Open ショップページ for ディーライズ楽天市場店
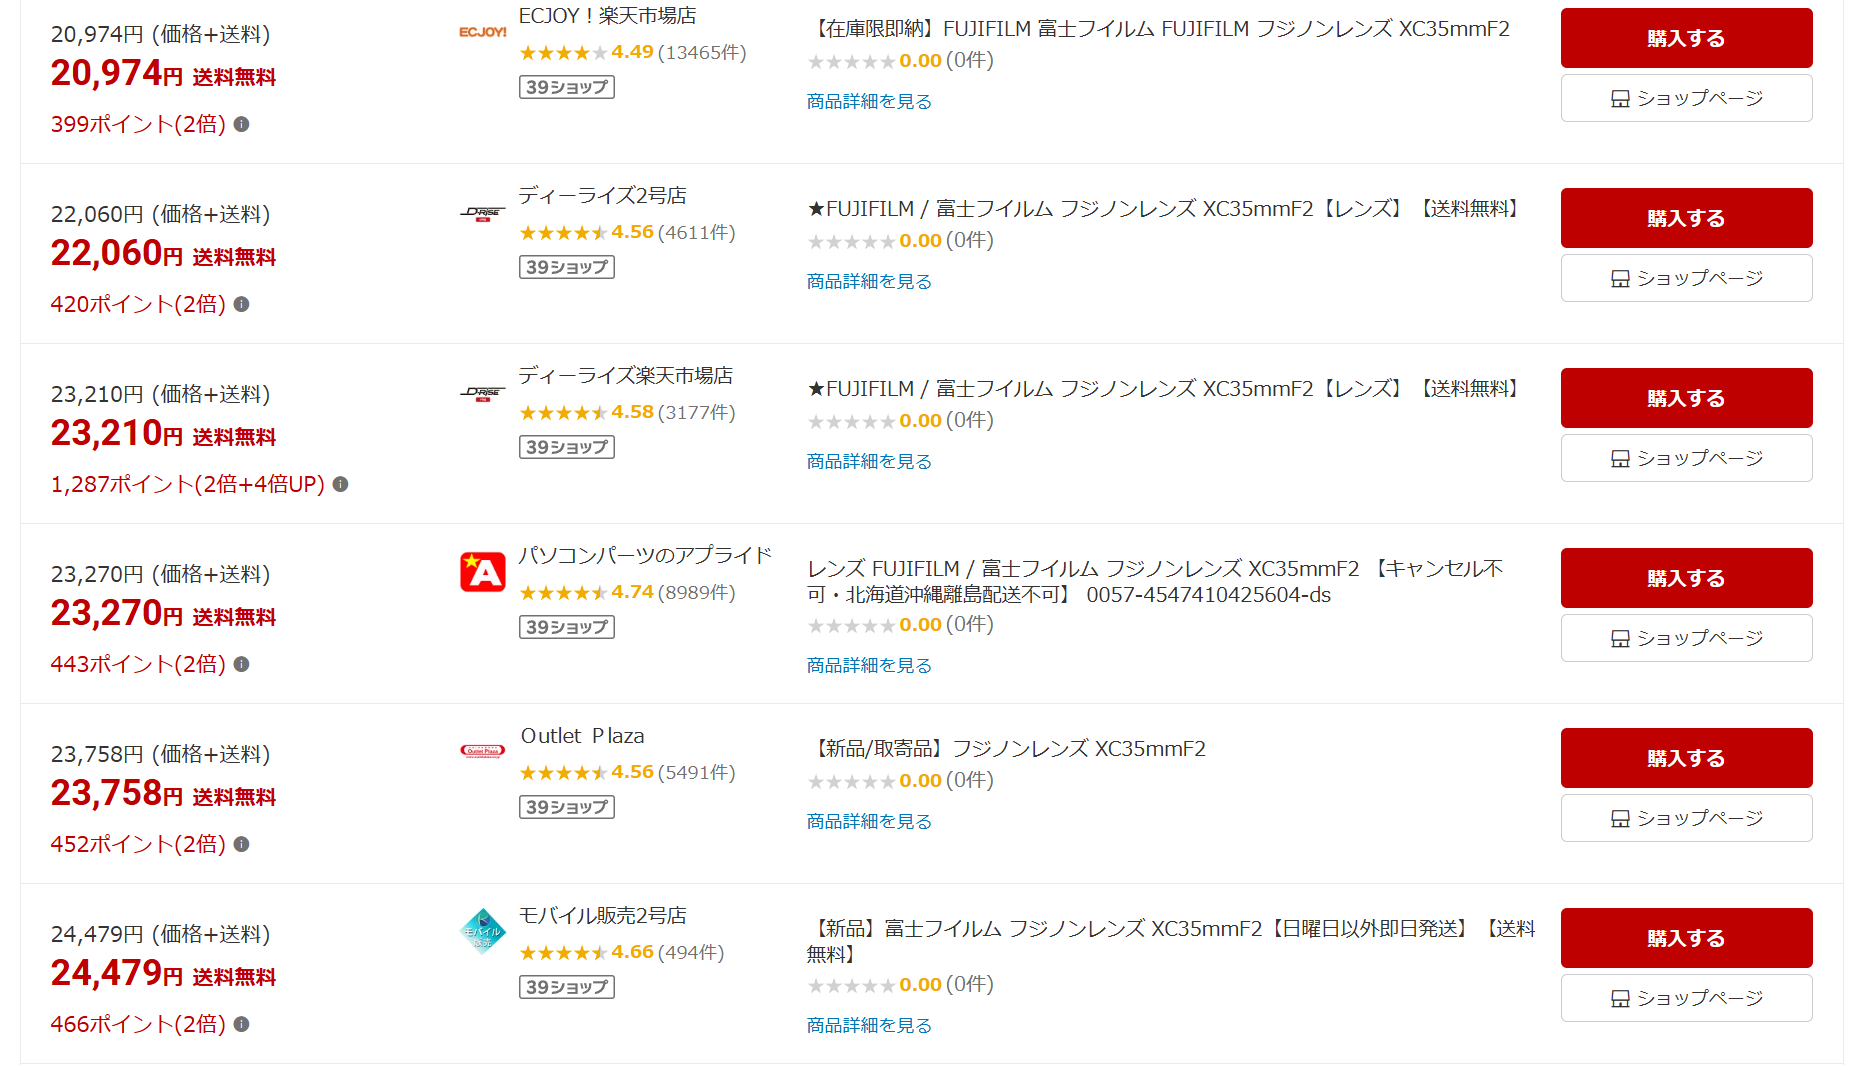The width and height of the screenshot is (1851, 1065). coord(1685,458)
